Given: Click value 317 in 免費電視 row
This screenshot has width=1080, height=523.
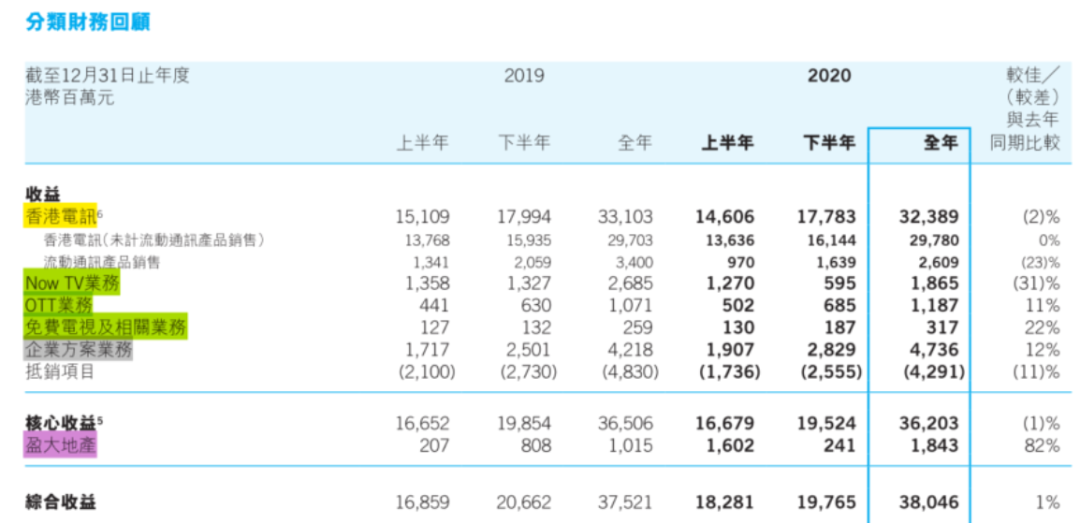Looking at the screenshot, I should (x=944, y=327).
